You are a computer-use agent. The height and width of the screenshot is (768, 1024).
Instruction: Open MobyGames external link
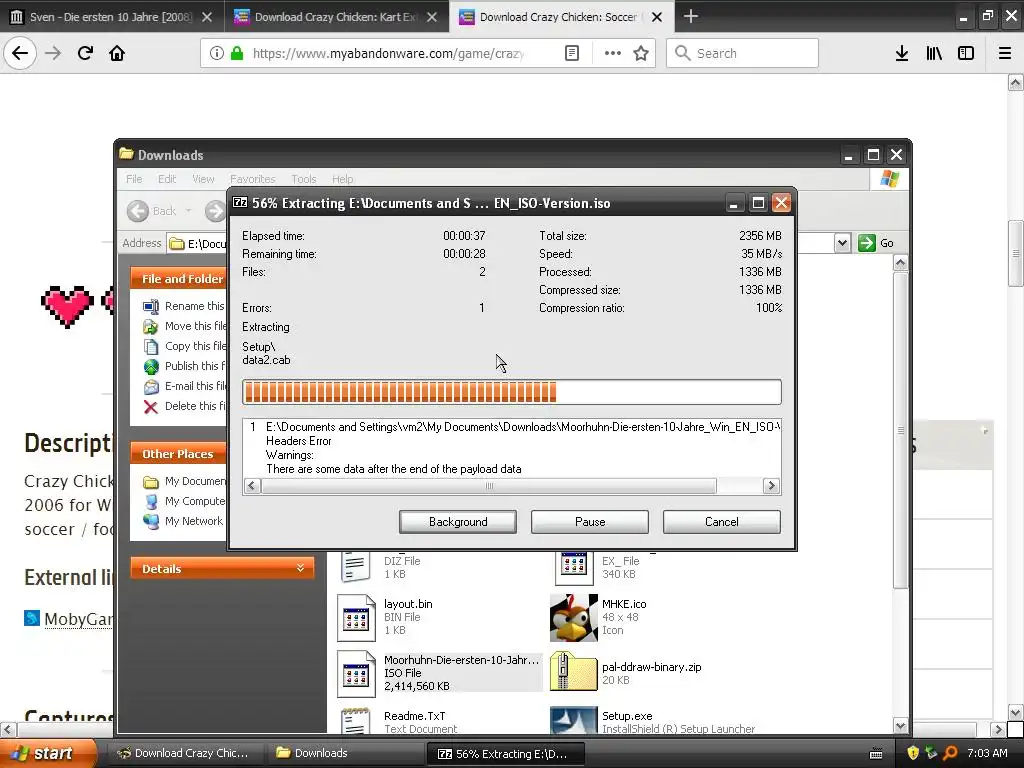78,618
